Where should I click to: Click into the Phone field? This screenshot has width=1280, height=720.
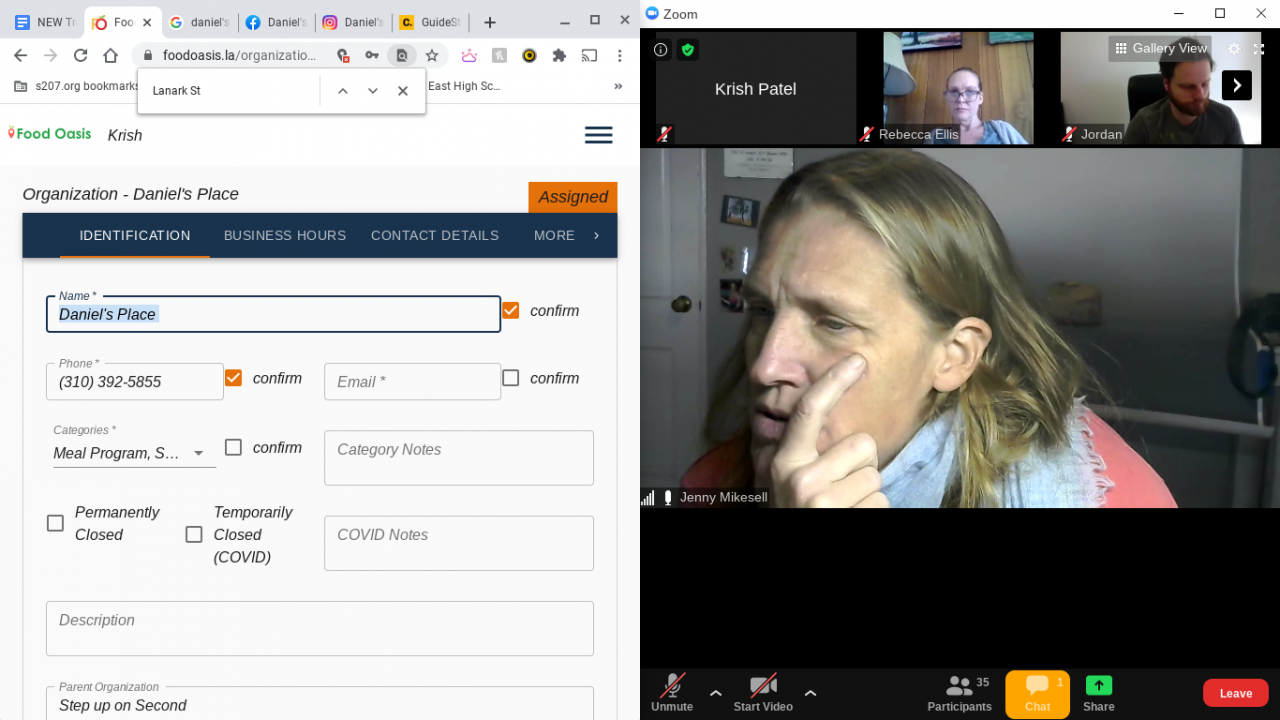pyautogui.click(x=135, y=381)
